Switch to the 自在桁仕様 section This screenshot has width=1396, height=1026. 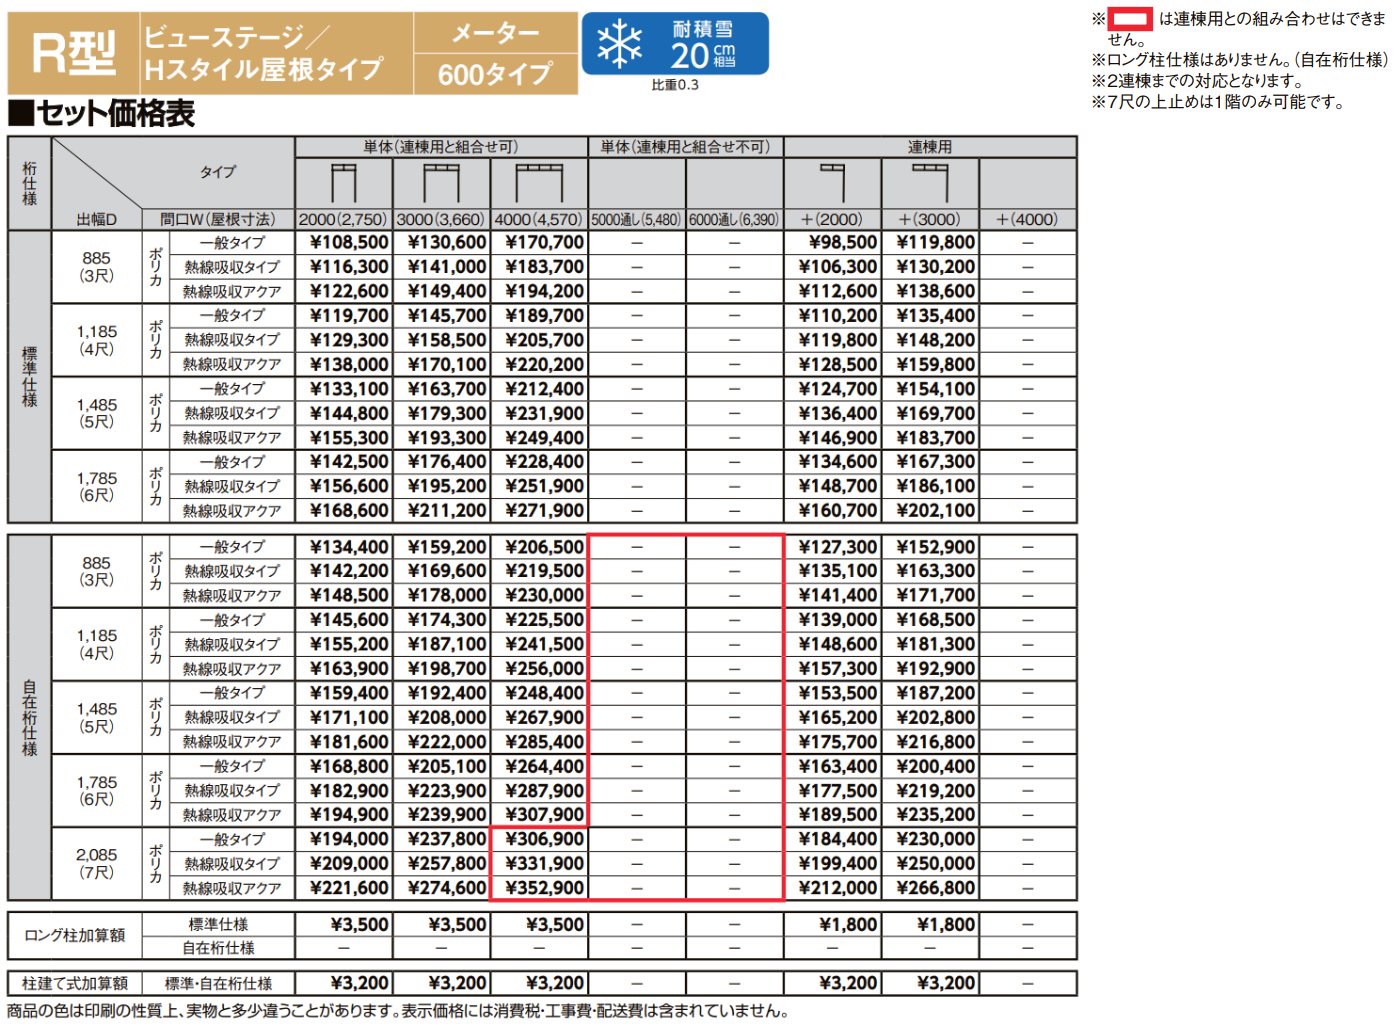[25, 716]
